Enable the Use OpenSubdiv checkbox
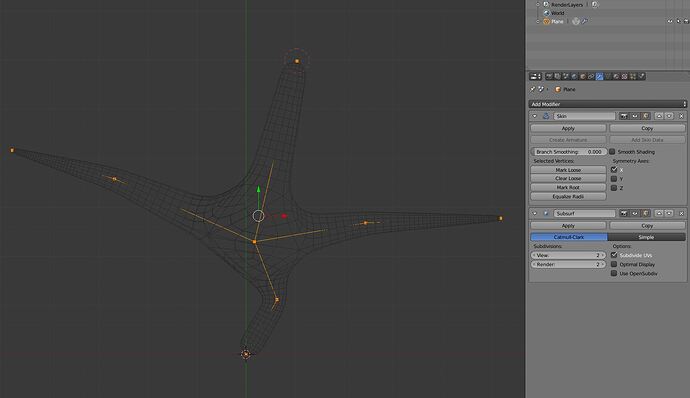The image size is (690, 398). 614,274
